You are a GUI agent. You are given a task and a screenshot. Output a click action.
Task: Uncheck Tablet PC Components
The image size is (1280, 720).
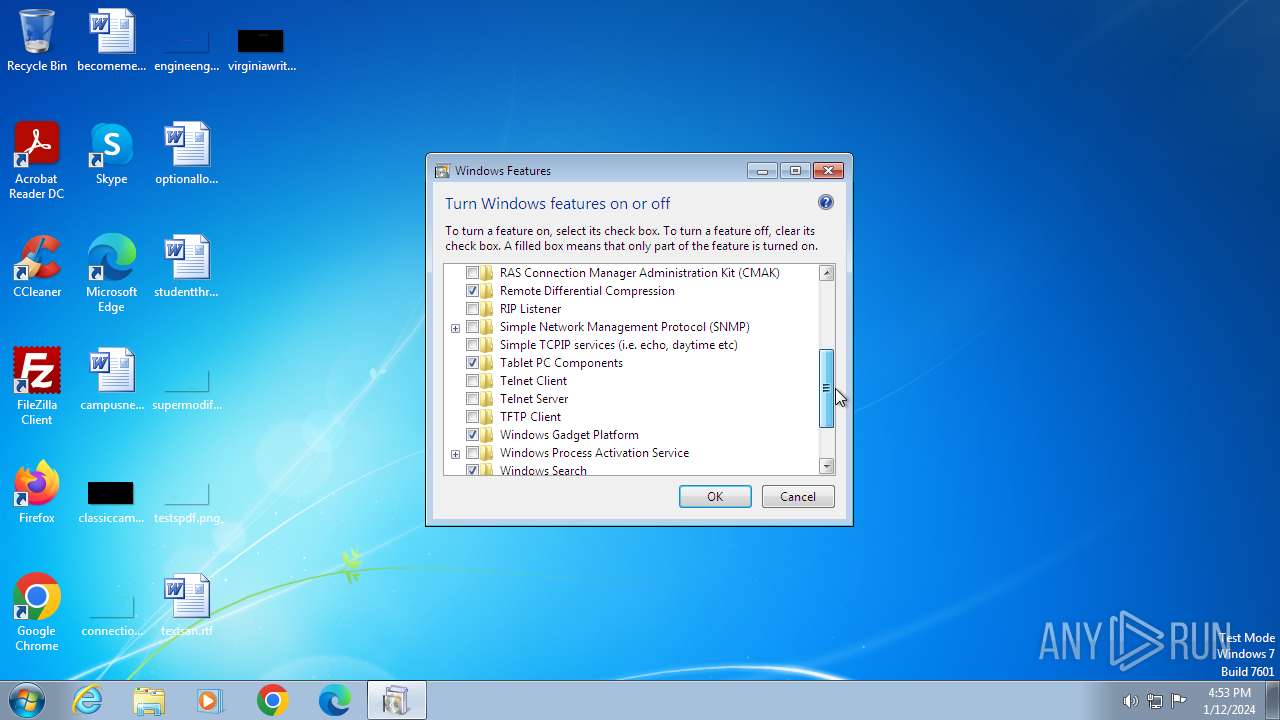[x=473, y=363]
